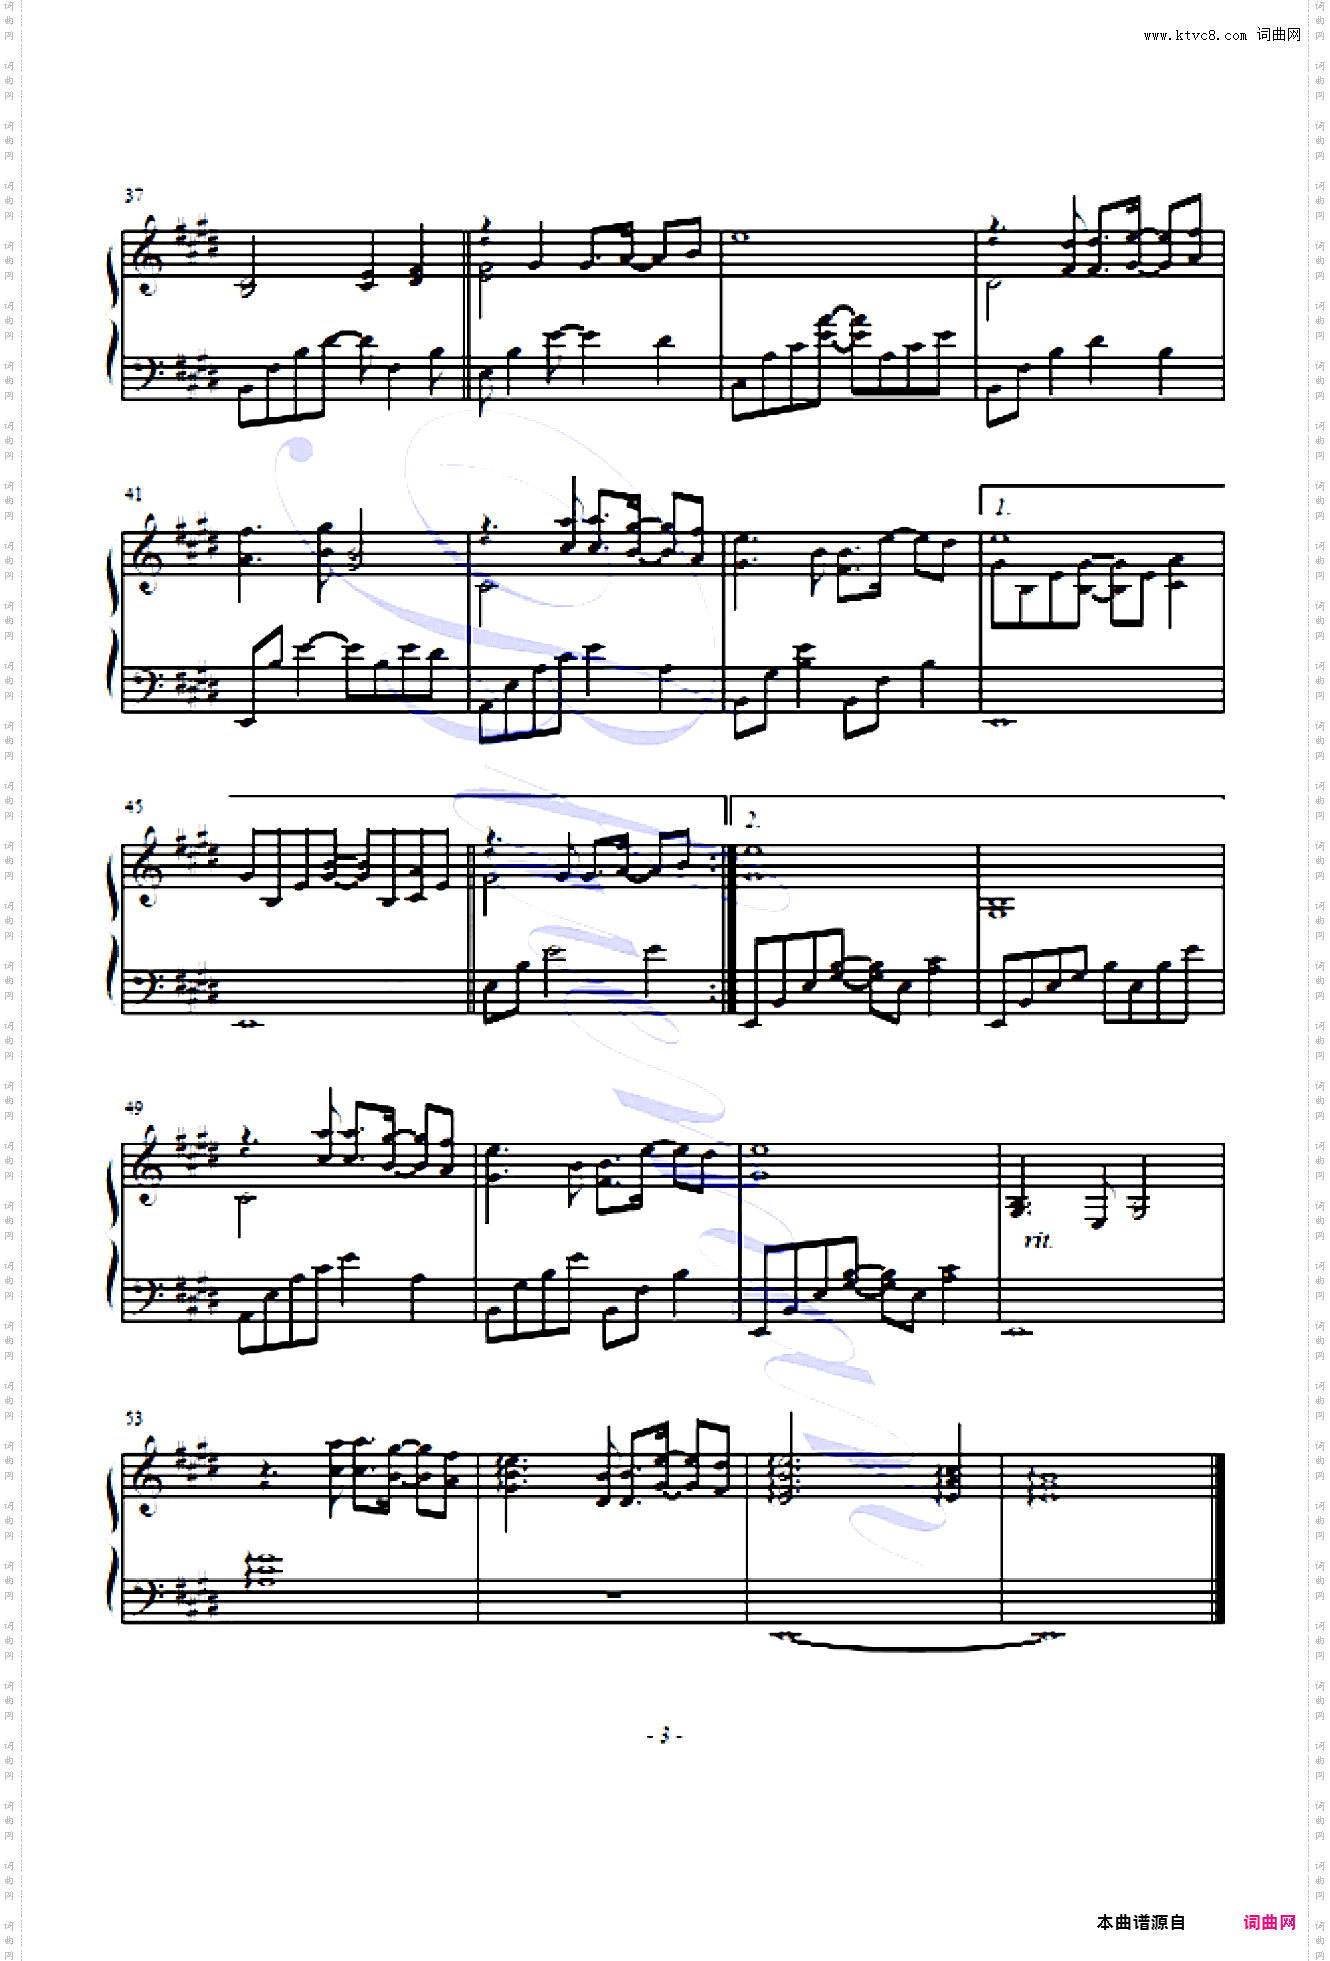Click the page number 3 at bottom
This screenshot has height=1961, width=1330.
(665, 1735)
